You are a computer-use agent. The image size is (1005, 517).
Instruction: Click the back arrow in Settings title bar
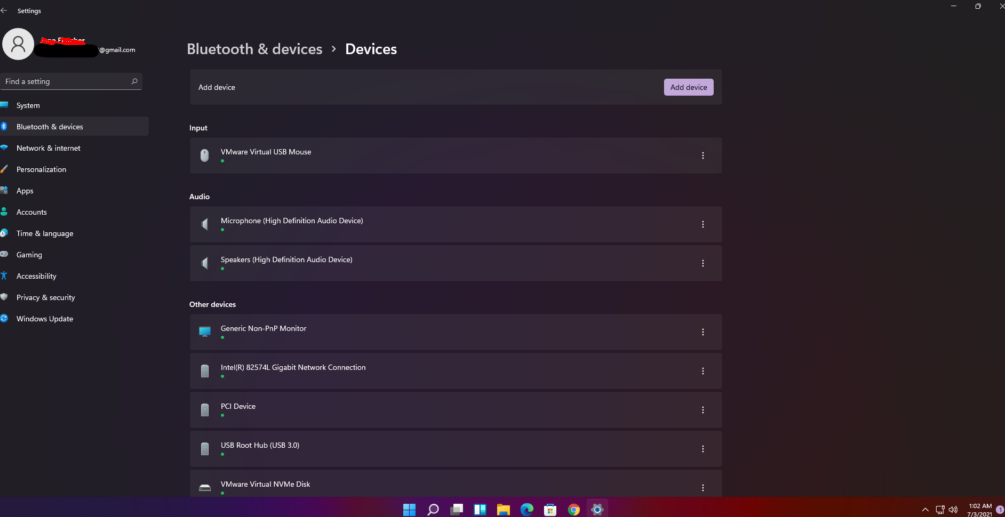coord(5,10)
